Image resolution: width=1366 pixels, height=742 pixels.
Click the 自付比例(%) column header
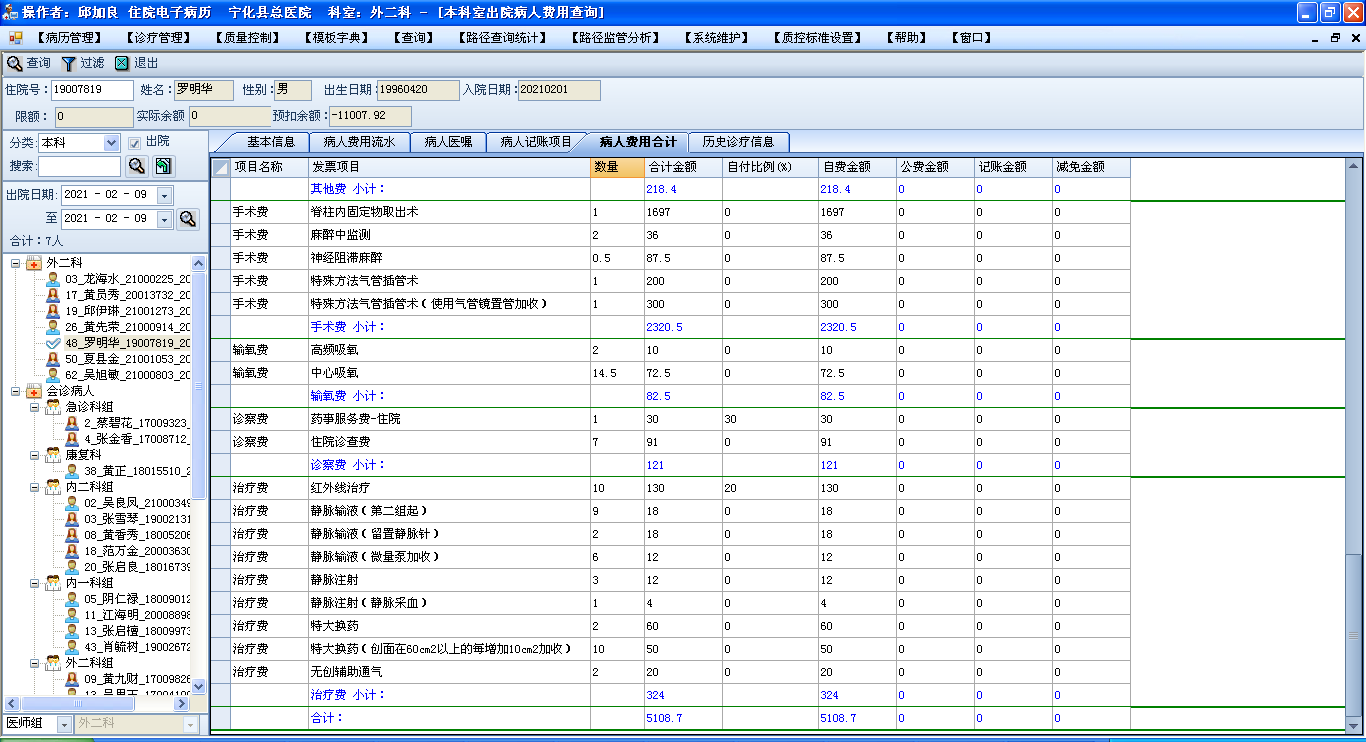pyautogui.click(x=771, y=167)
